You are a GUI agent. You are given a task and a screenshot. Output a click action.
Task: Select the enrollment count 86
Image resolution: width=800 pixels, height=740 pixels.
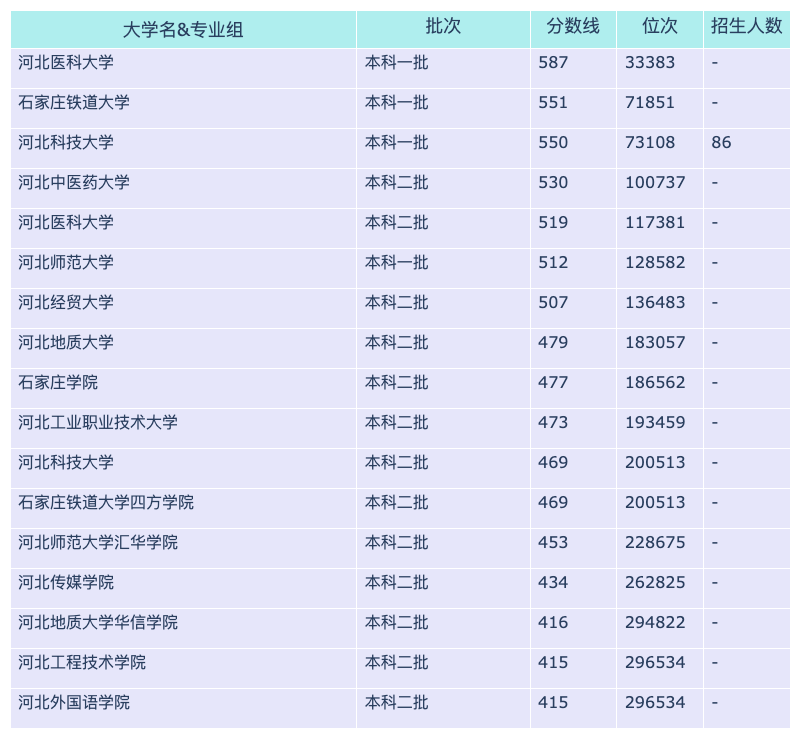(721, 142)
